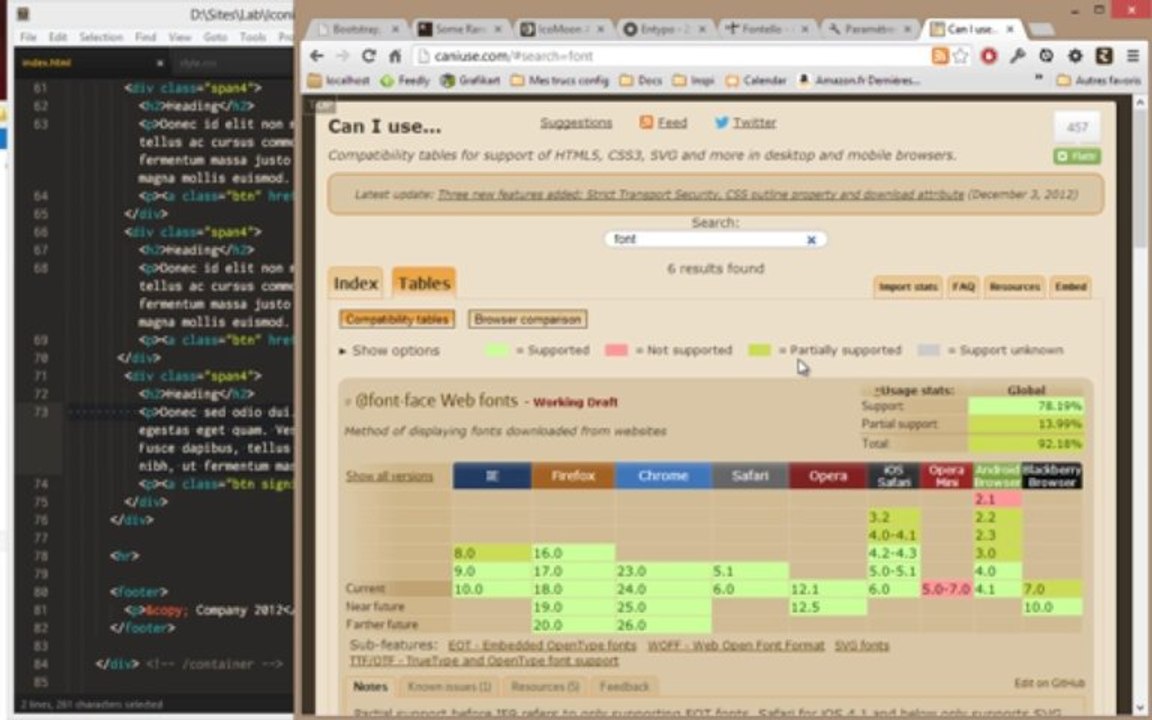Switch to the Paramètres browser tab
This screenshot has height=720, width=1152.
pyautogui.click(x=869, y=29)
